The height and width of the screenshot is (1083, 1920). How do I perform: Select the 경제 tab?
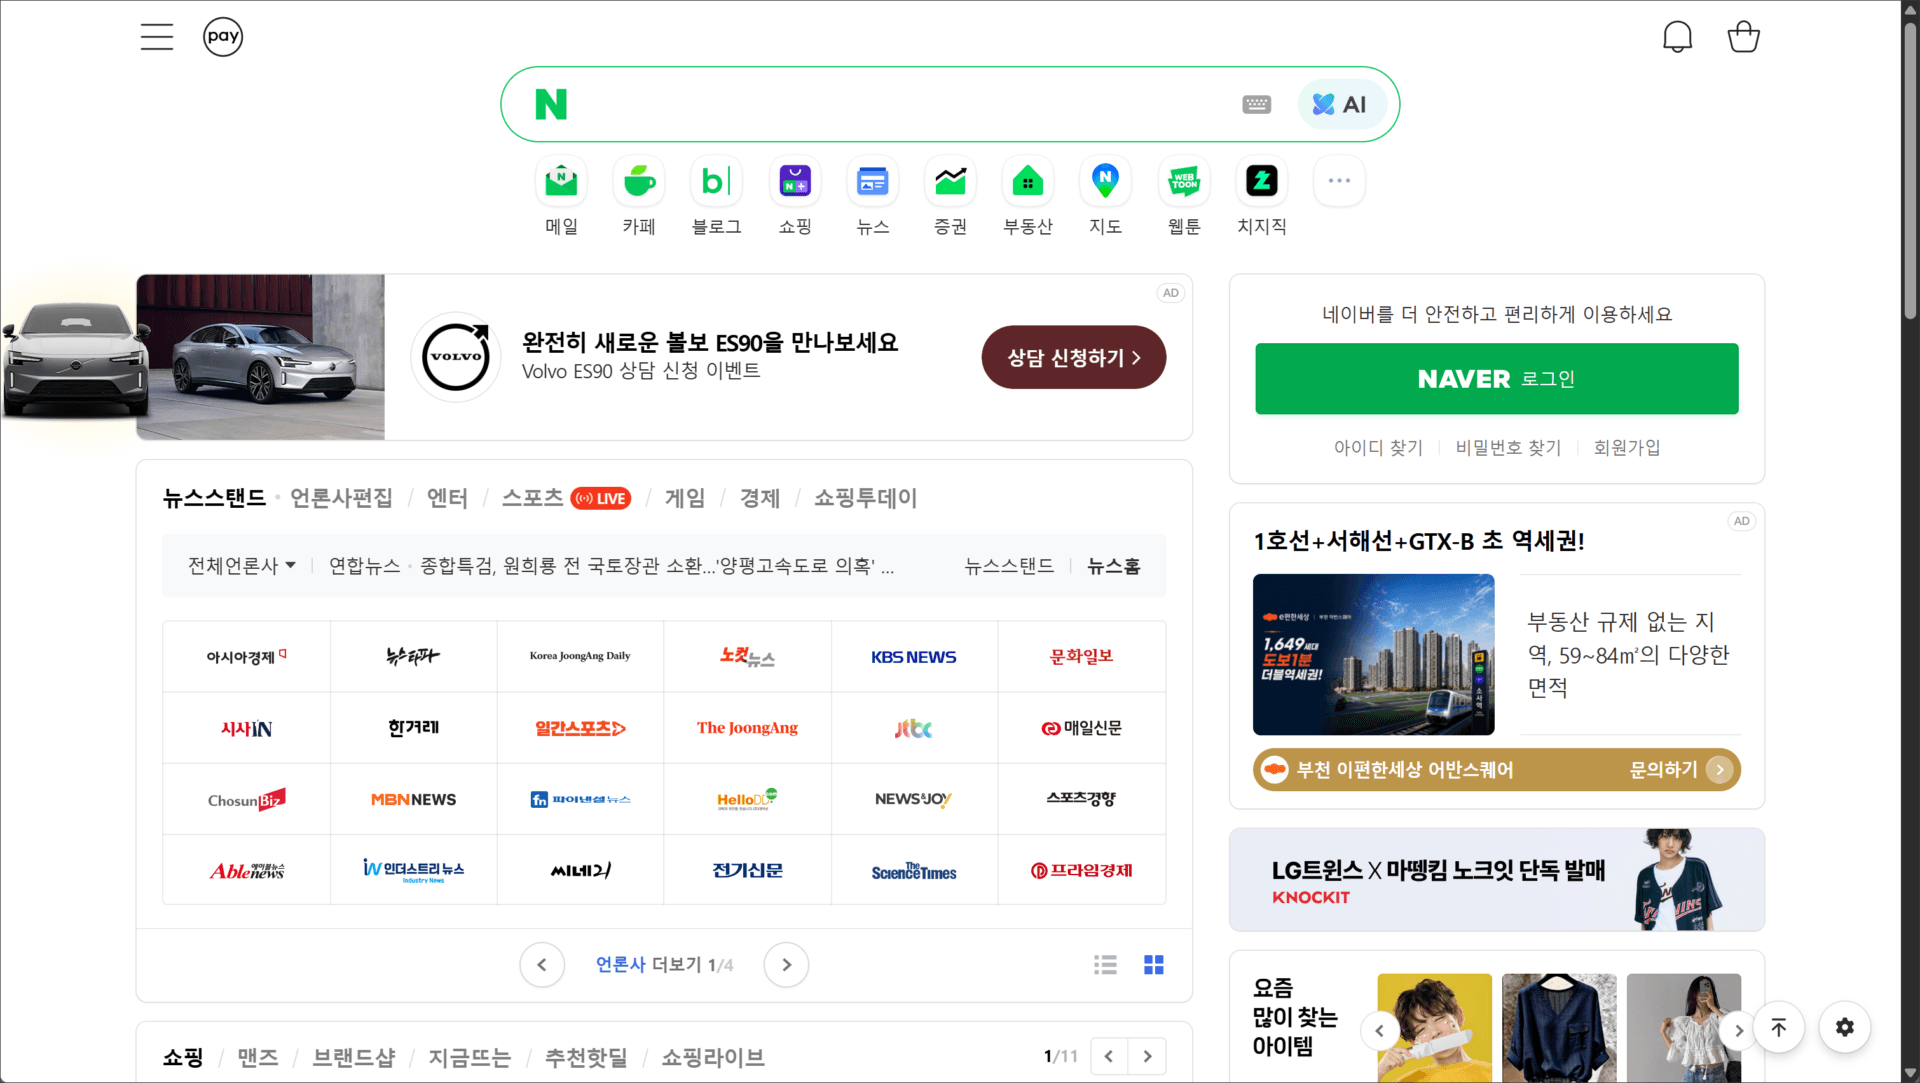point(760,498)
